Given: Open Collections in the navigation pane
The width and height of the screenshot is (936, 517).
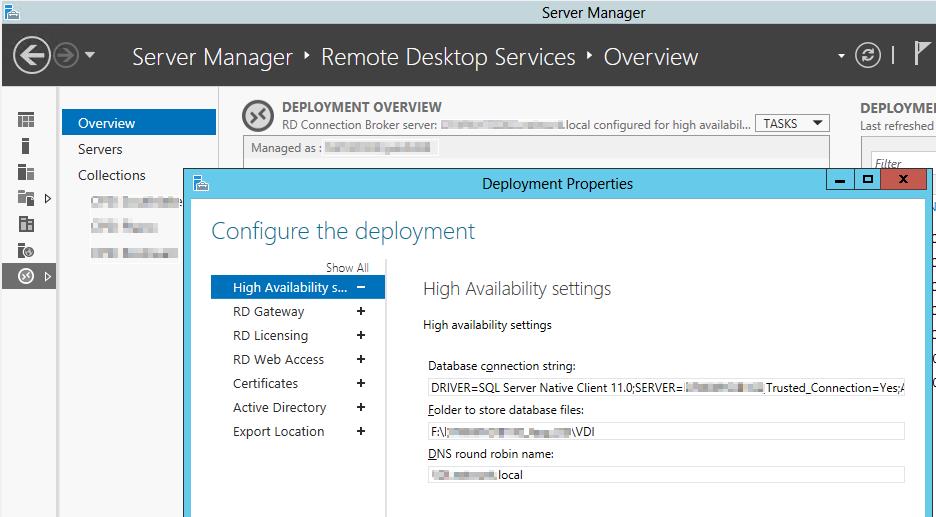Looking at the screenshot, I should (112, 175).
